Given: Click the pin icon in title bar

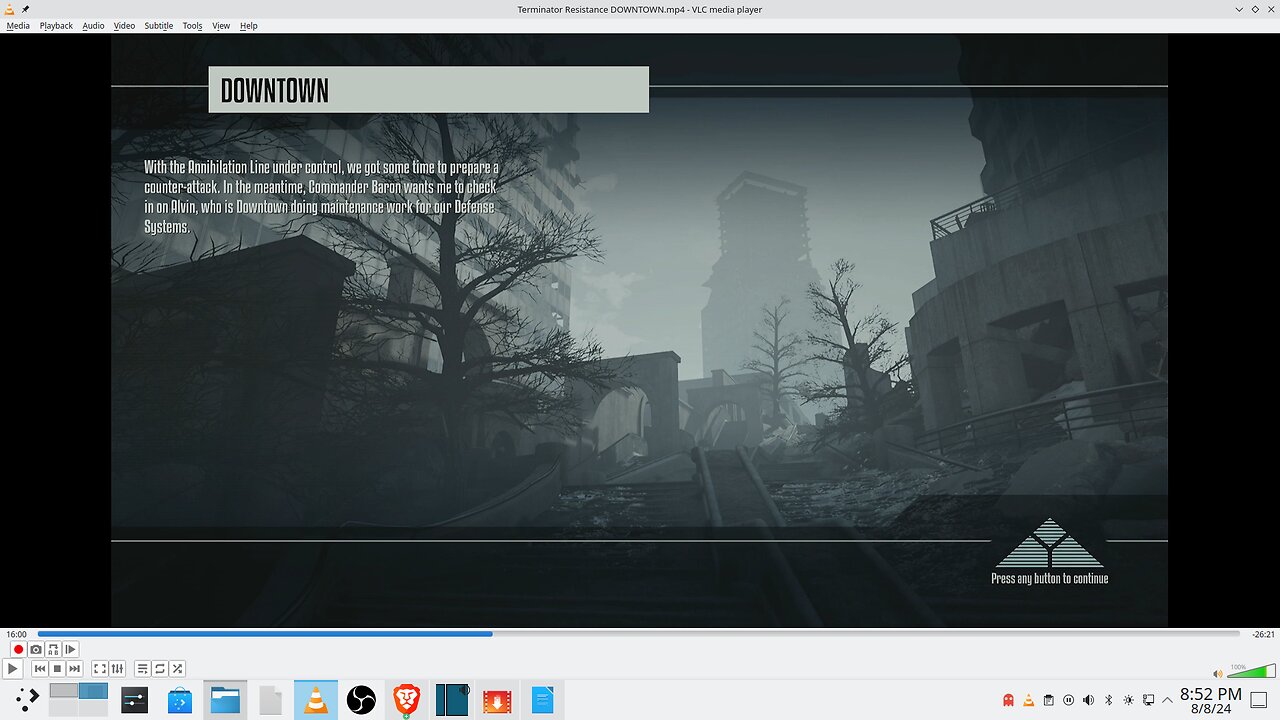Looking at the screenshot, I should tap(25, 9).
